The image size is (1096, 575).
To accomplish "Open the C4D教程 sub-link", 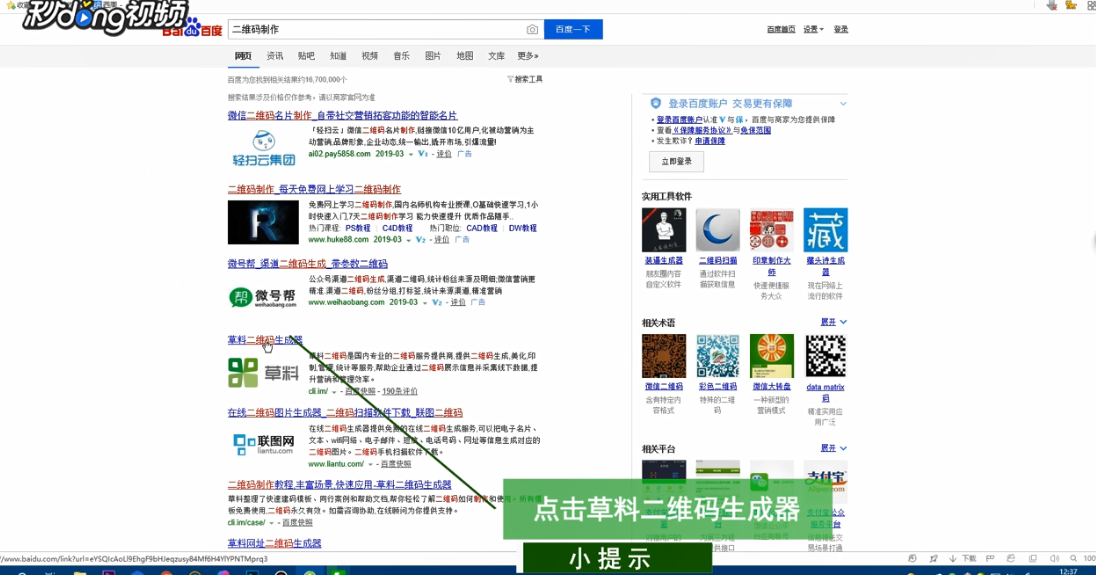I will (x=397, y=228).
